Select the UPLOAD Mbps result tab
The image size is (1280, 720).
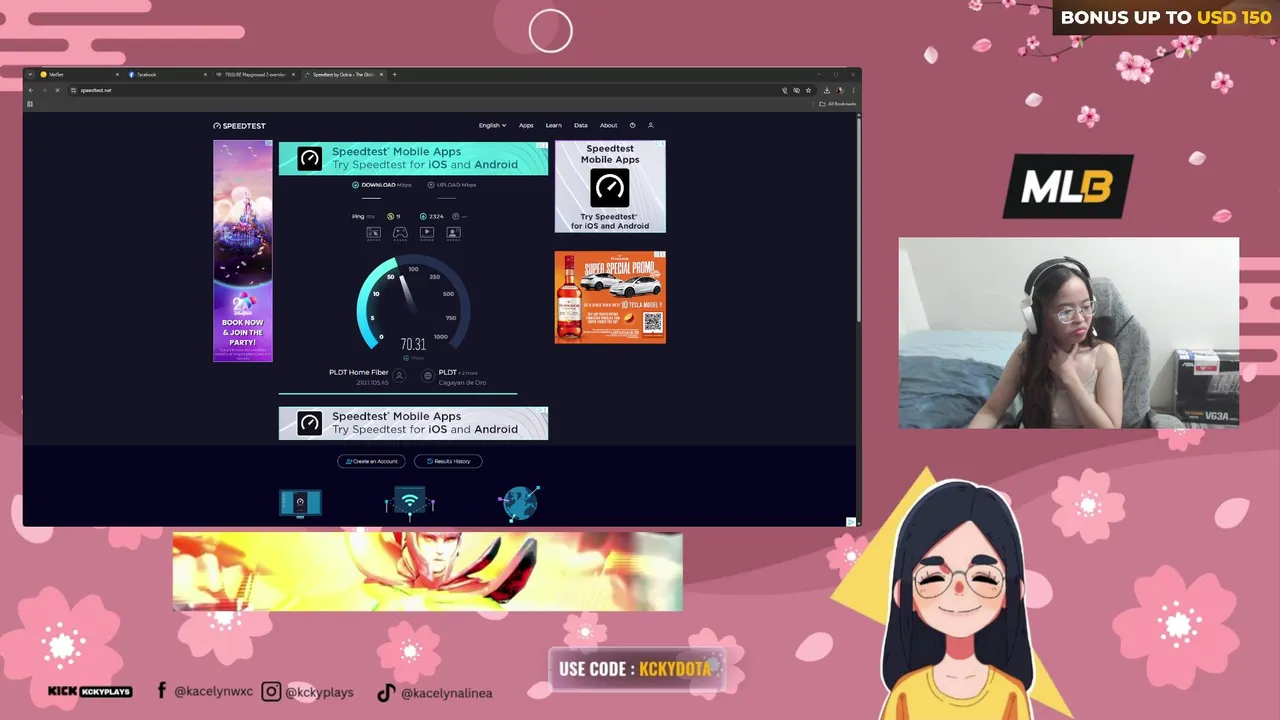(x=452, y=185)
